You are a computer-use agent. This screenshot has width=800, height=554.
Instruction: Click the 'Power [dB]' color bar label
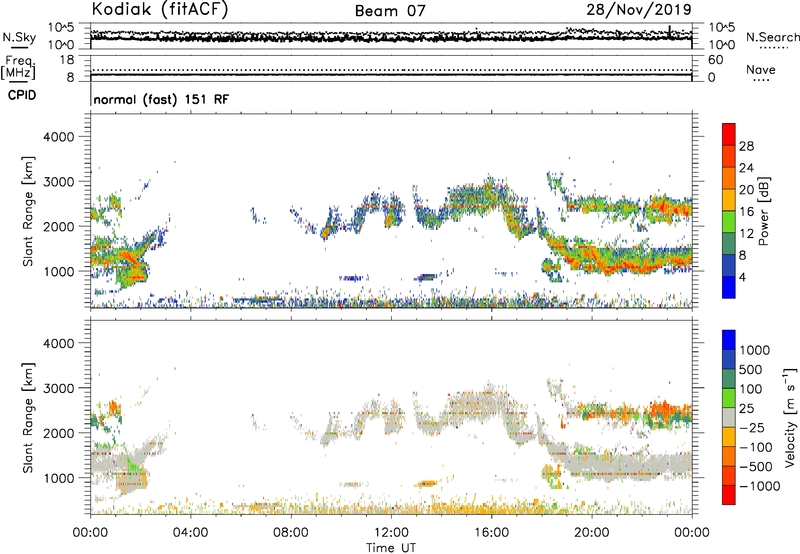(763, 212)
